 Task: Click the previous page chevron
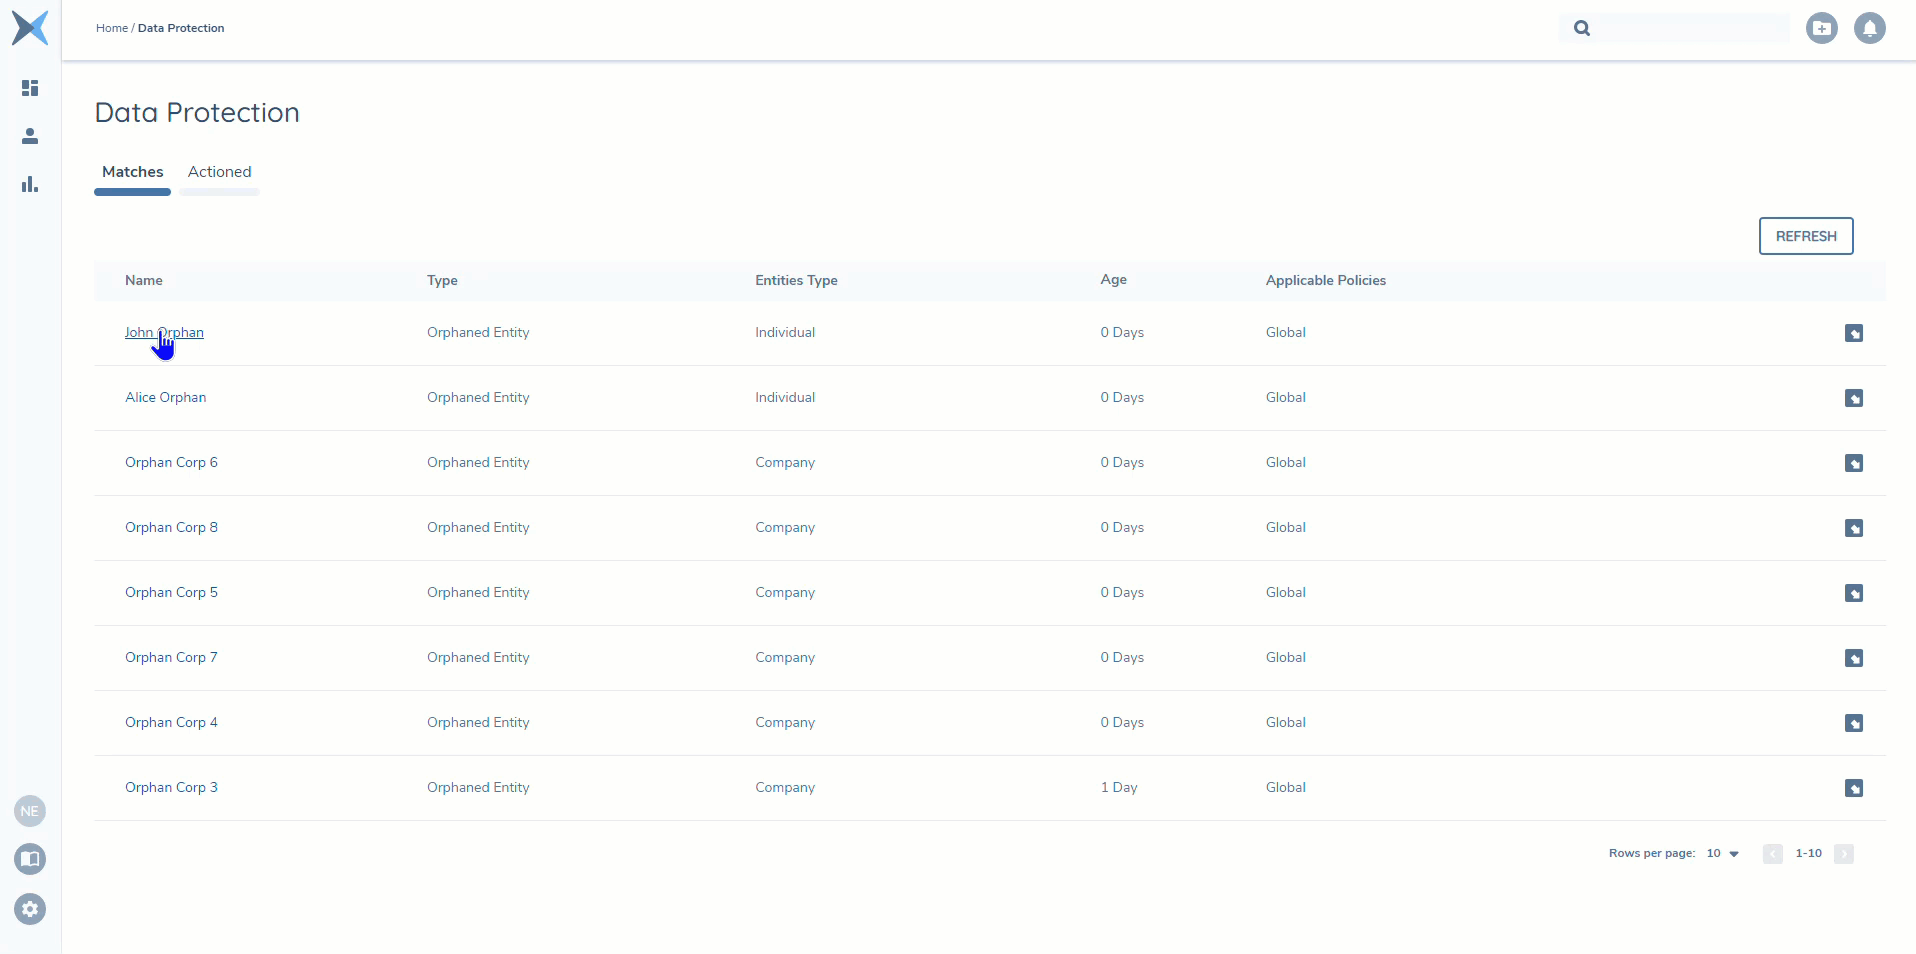pyautogui.click(x=1772, y=854)
